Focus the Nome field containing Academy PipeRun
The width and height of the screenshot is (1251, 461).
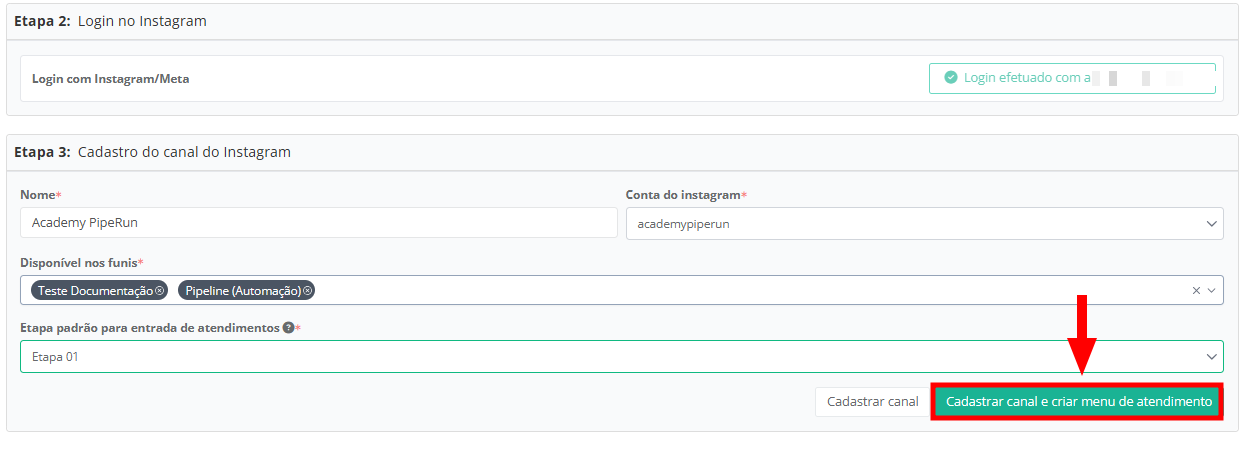[x=318, y=223]
